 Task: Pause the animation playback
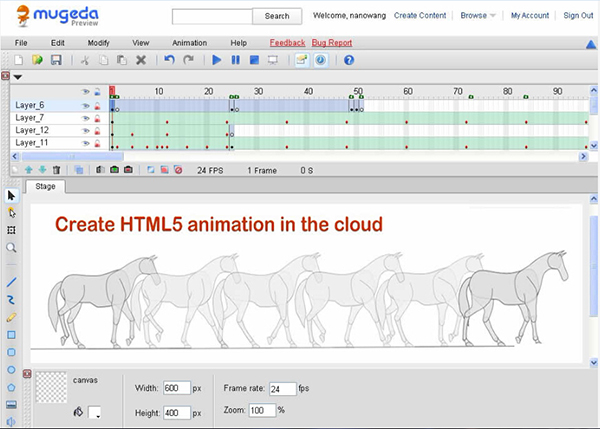(x=236, y=61)
